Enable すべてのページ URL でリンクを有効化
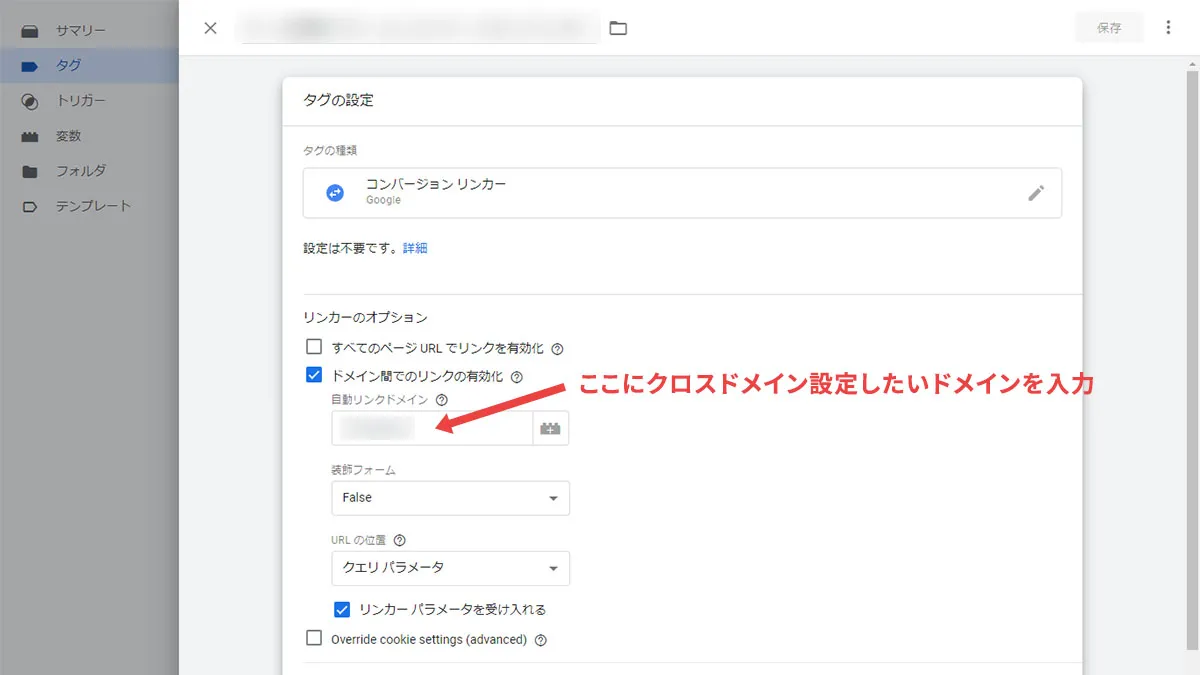This screenshot has width=1200, height=675. coord(313,347)
